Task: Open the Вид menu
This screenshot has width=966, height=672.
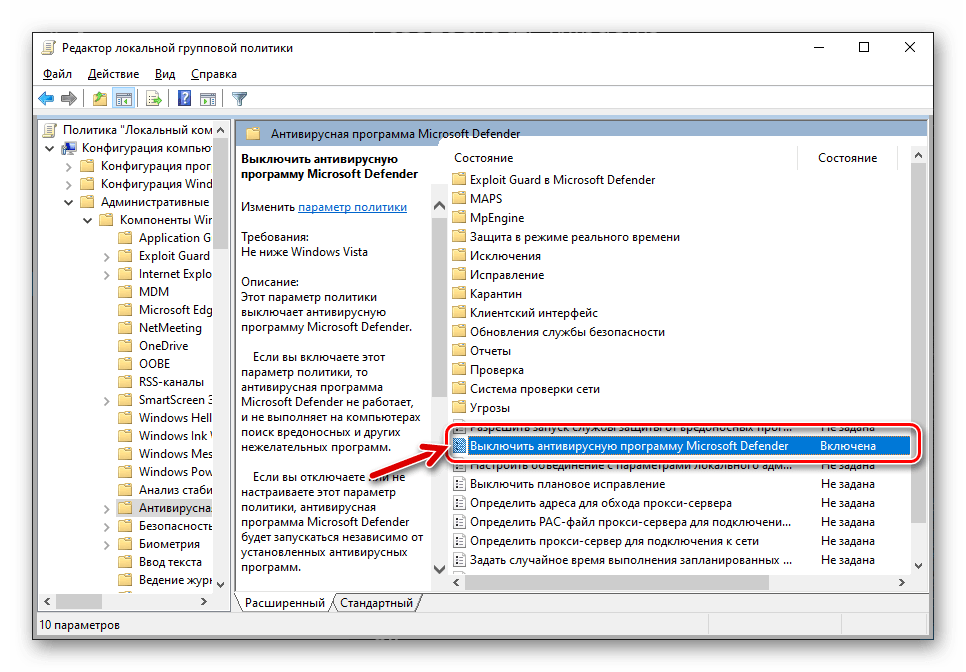Action: pos(164,74)
